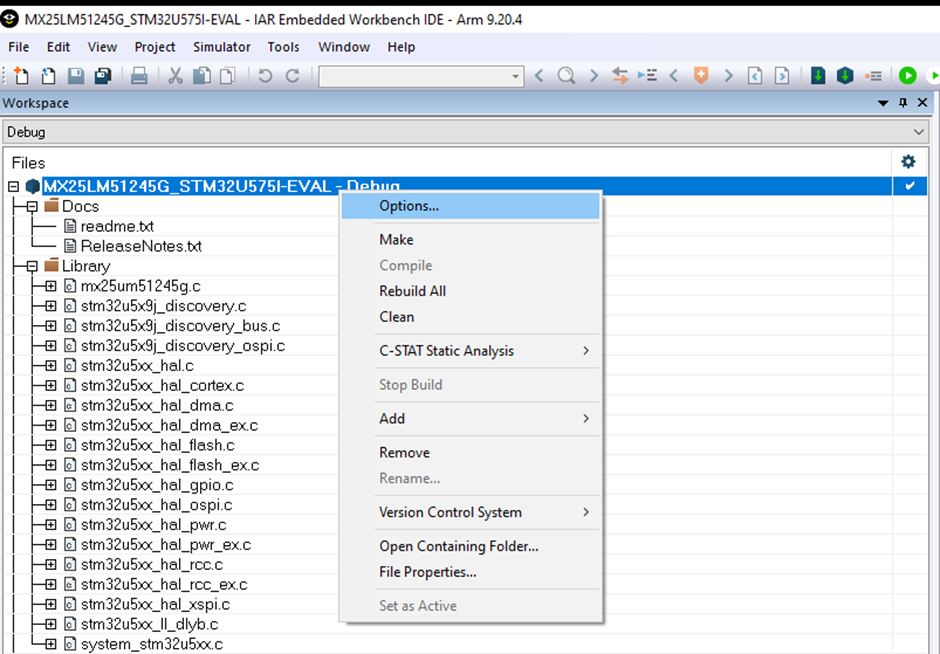Open the Help menu
Image resolution: width=940 pixels, height=654 pixels.
click(401, 47)
